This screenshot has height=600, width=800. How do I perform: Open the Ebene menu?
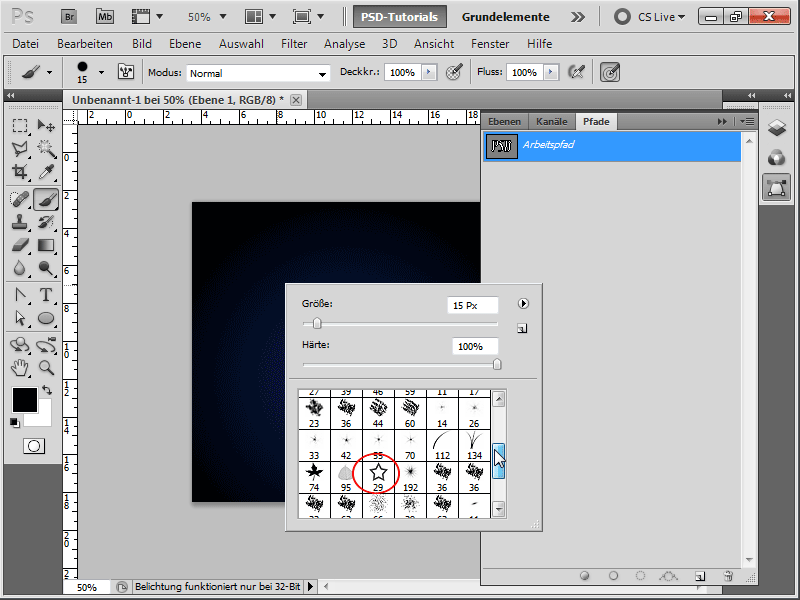(x=185, y=44)
